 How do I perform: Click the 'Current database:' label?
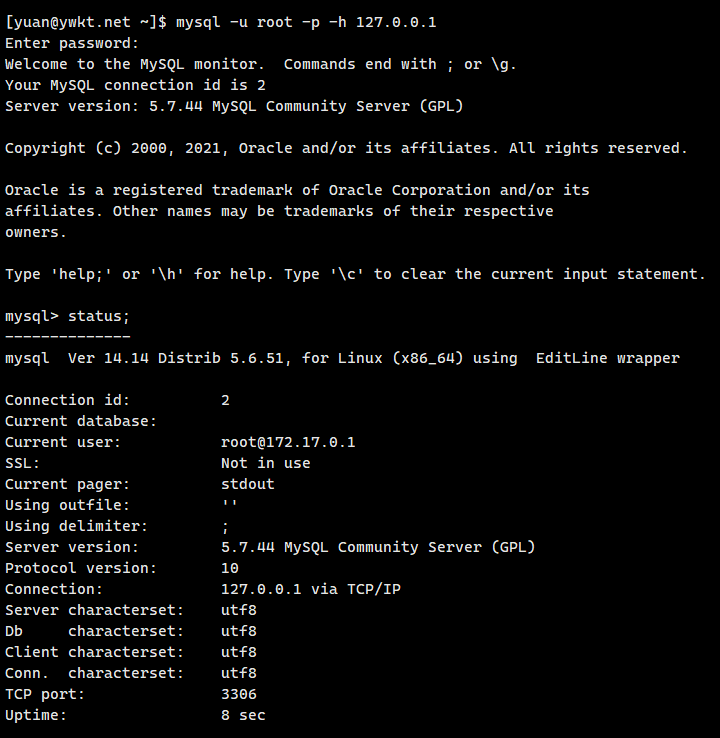81,421
